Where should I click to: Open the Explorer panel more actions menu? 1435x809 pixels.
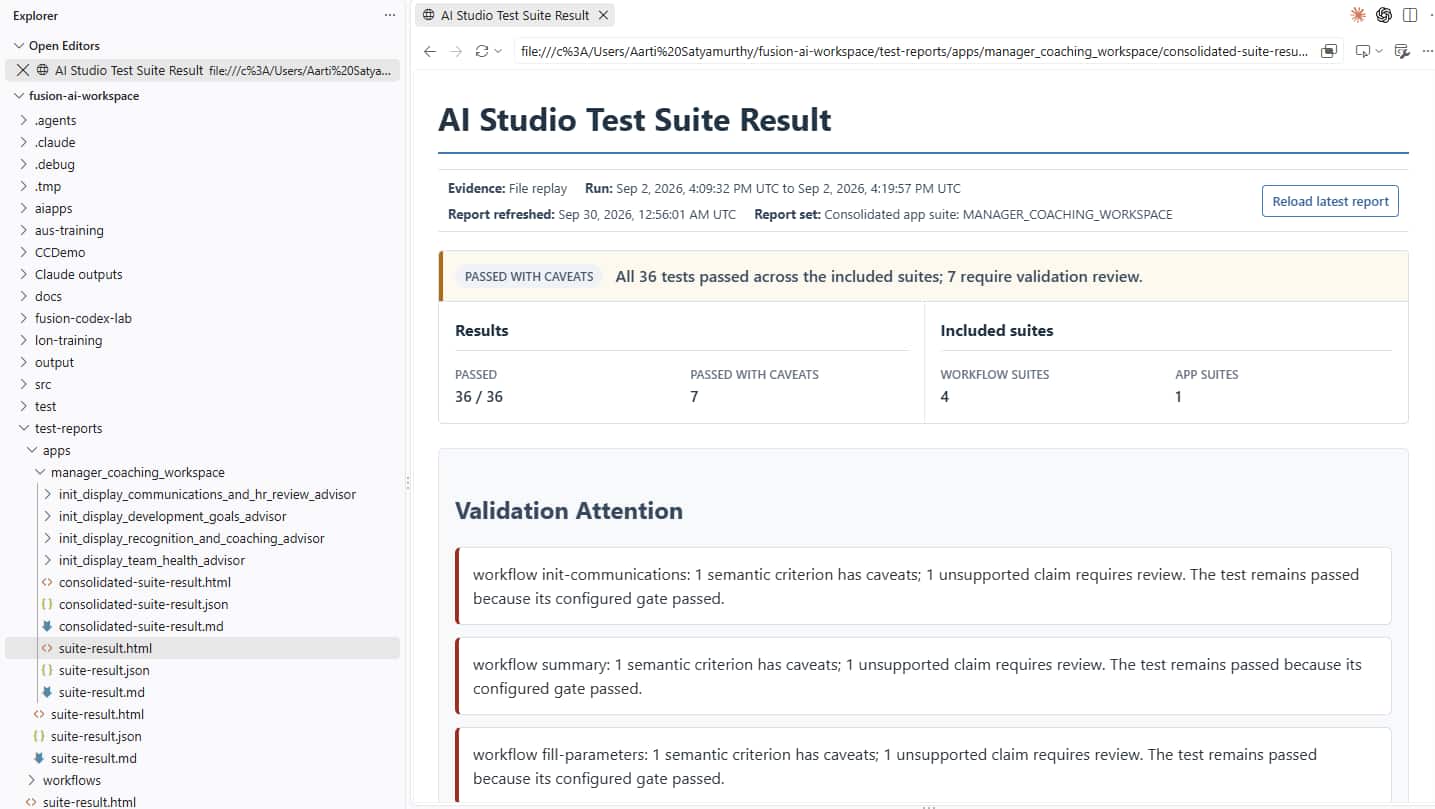click(390, 16)
